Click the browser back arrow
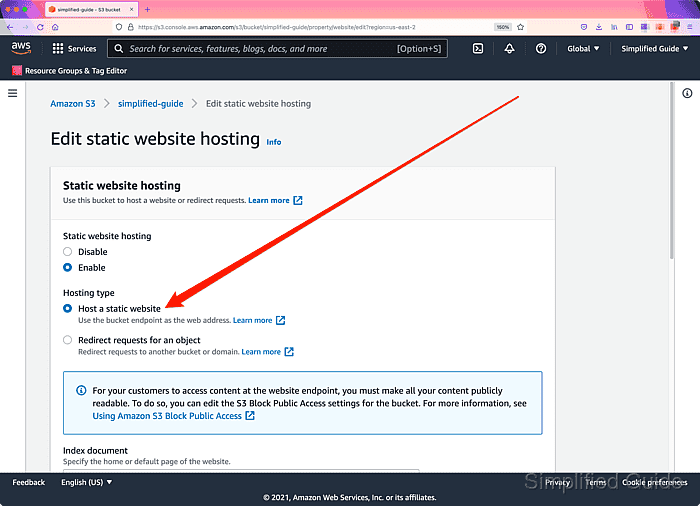The height and width of the screenshot is (506, 700). pos(10,27)
